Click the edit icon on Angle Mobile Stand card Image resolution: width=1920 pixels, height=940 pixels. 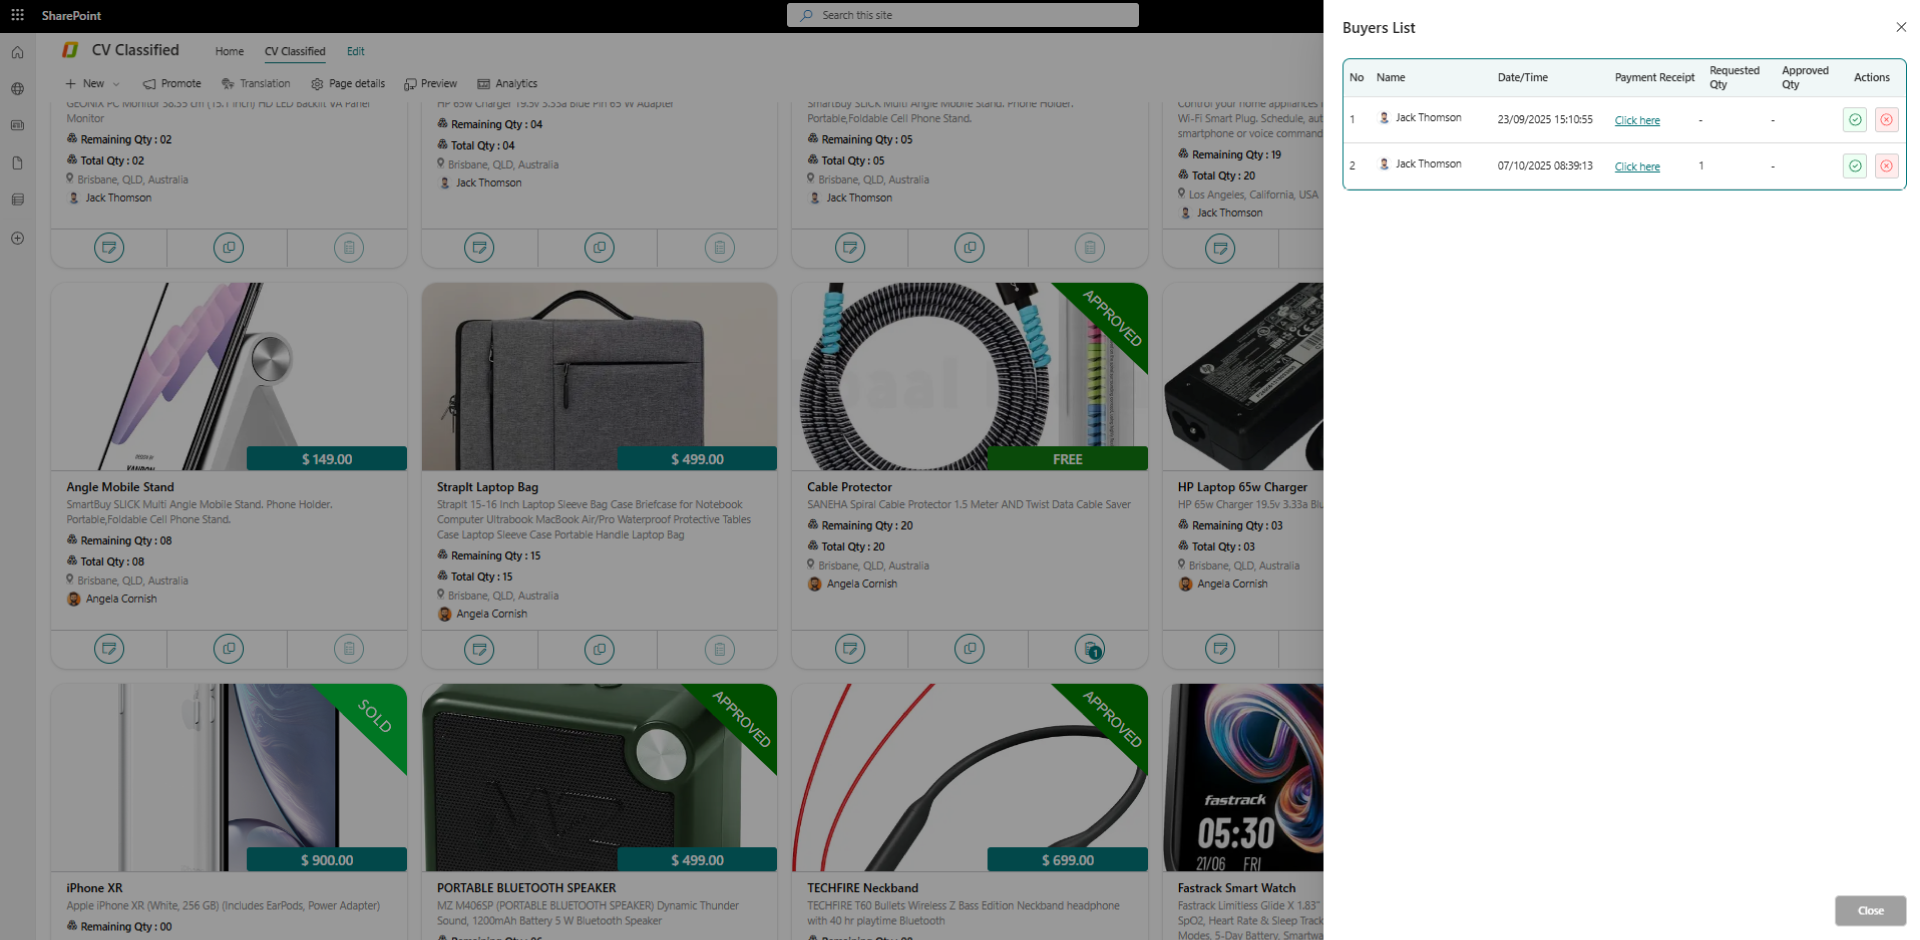tap(109, 649)
